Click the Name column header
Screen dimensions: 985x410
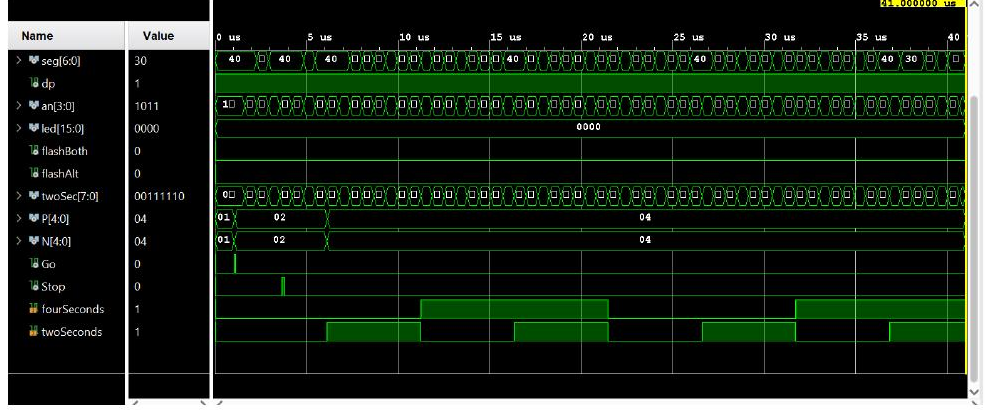[67, 36]
